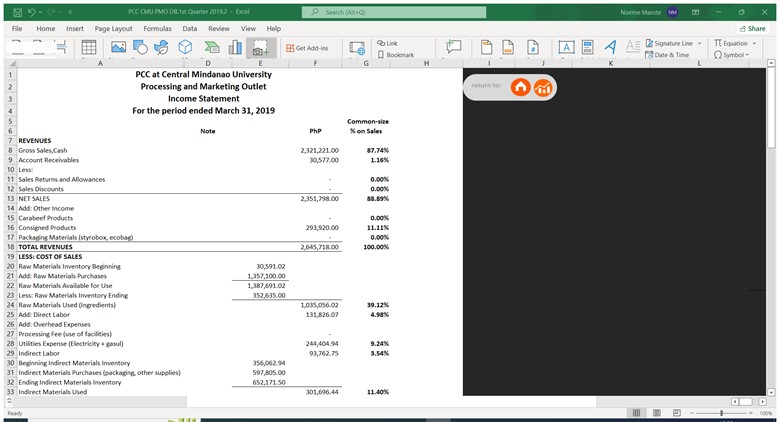Open the View tab
This screenshot has width=780, height=422.
[248, 28]
